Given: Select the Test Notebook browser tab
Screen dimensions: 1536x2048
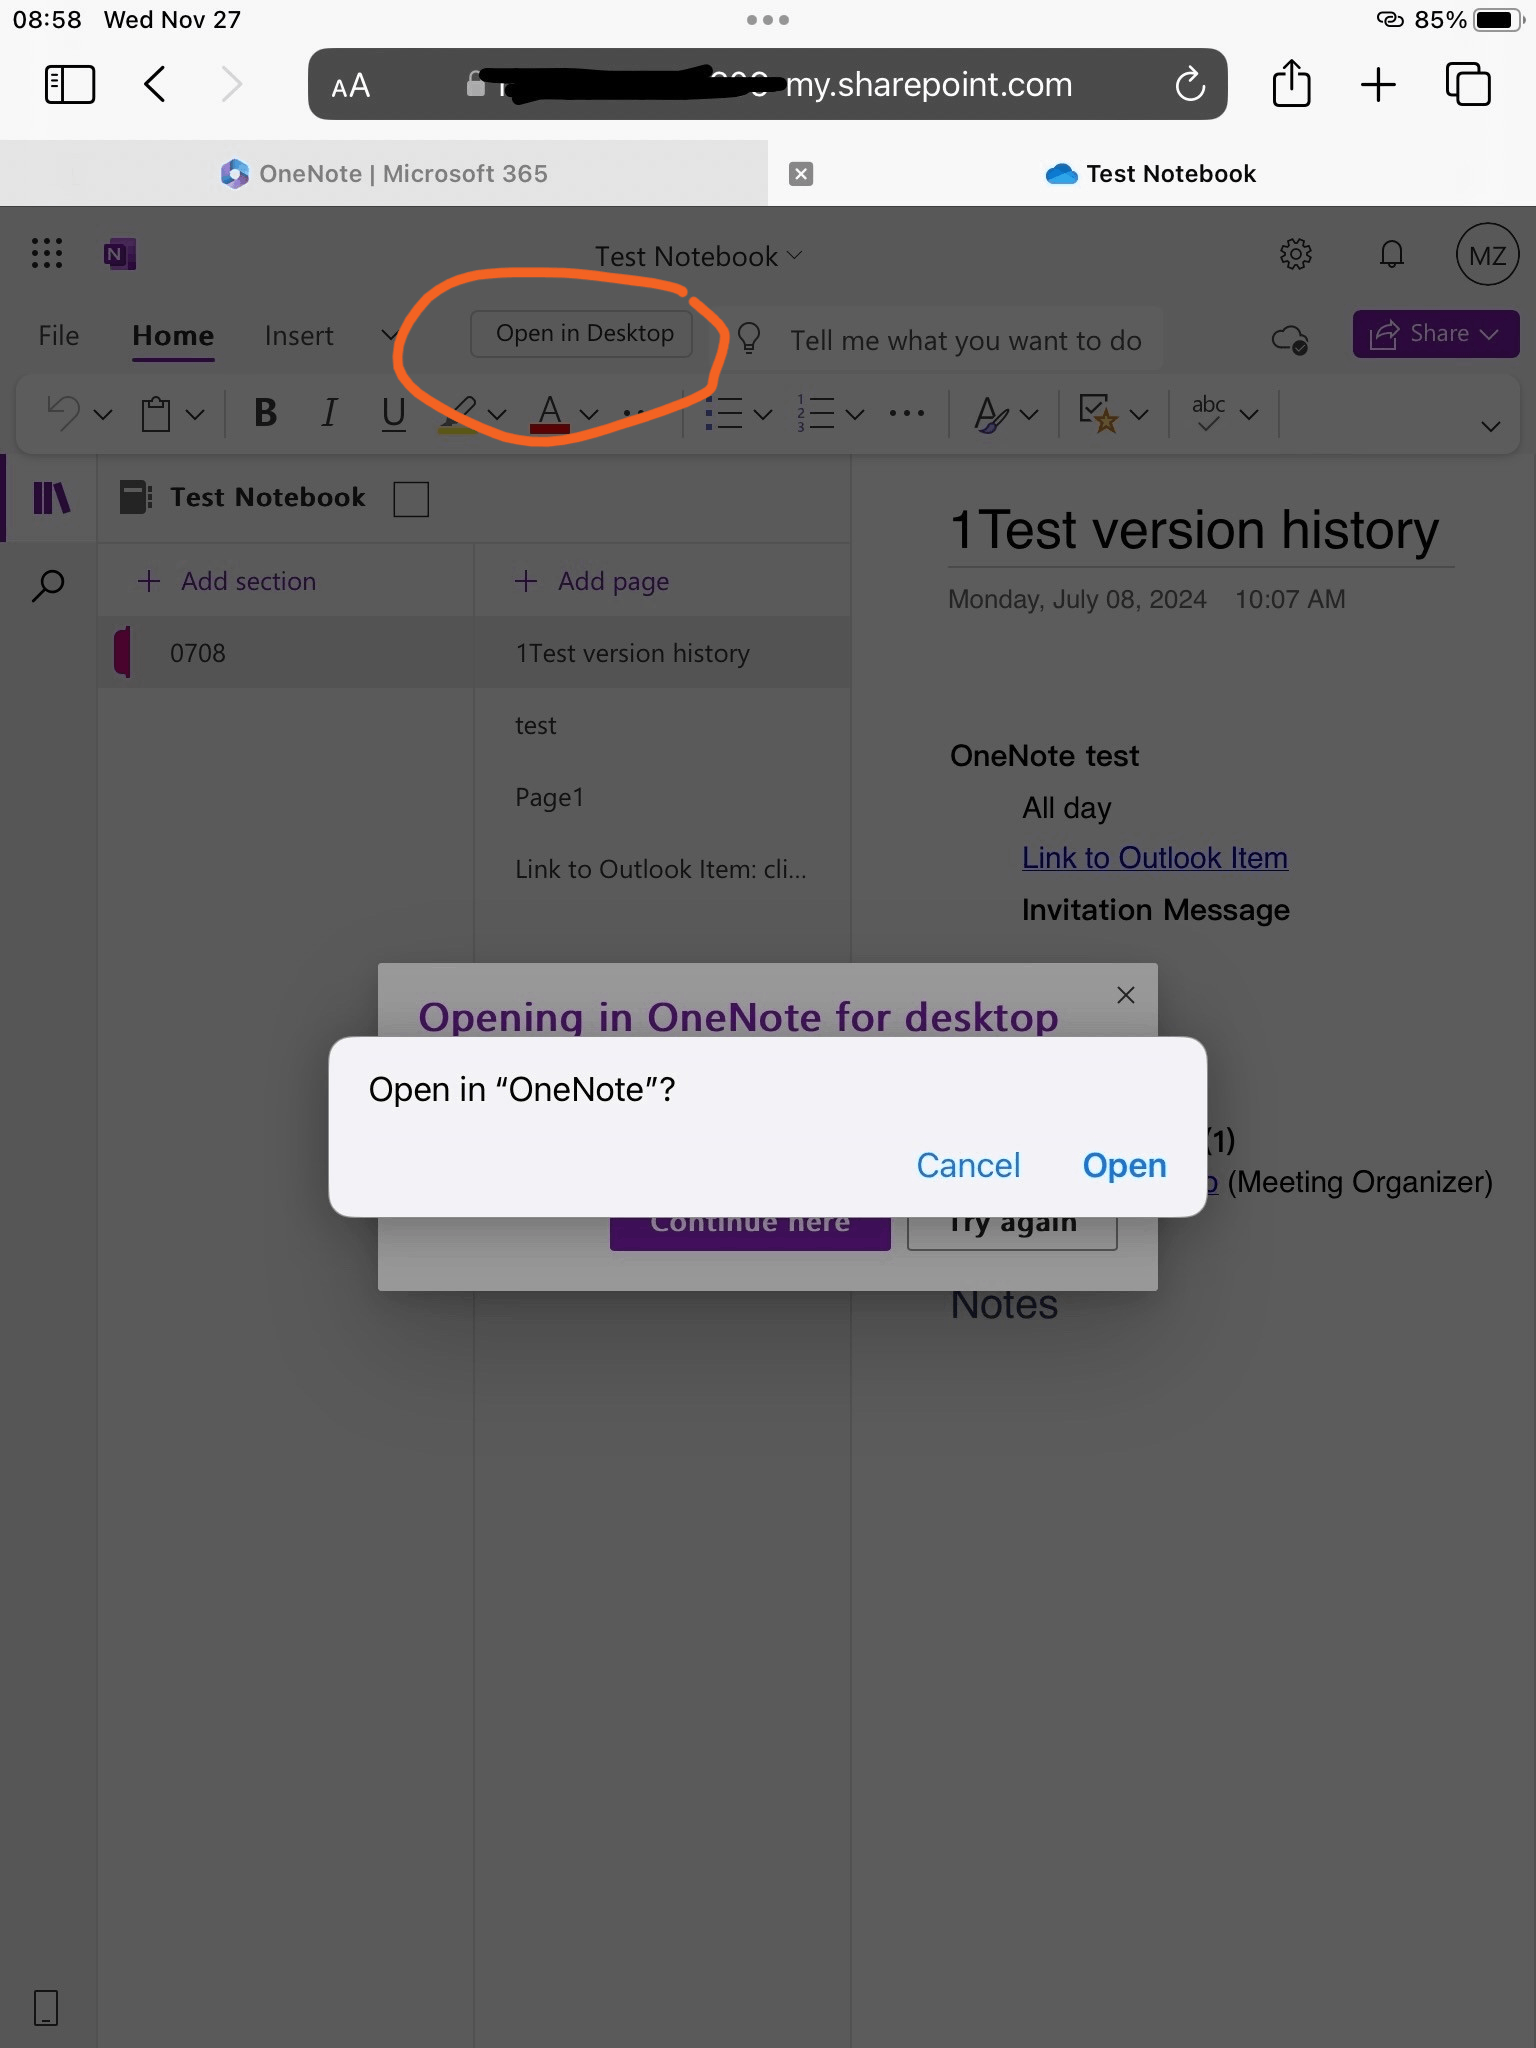Looking at the screenshot, I should pos(1151,173).
